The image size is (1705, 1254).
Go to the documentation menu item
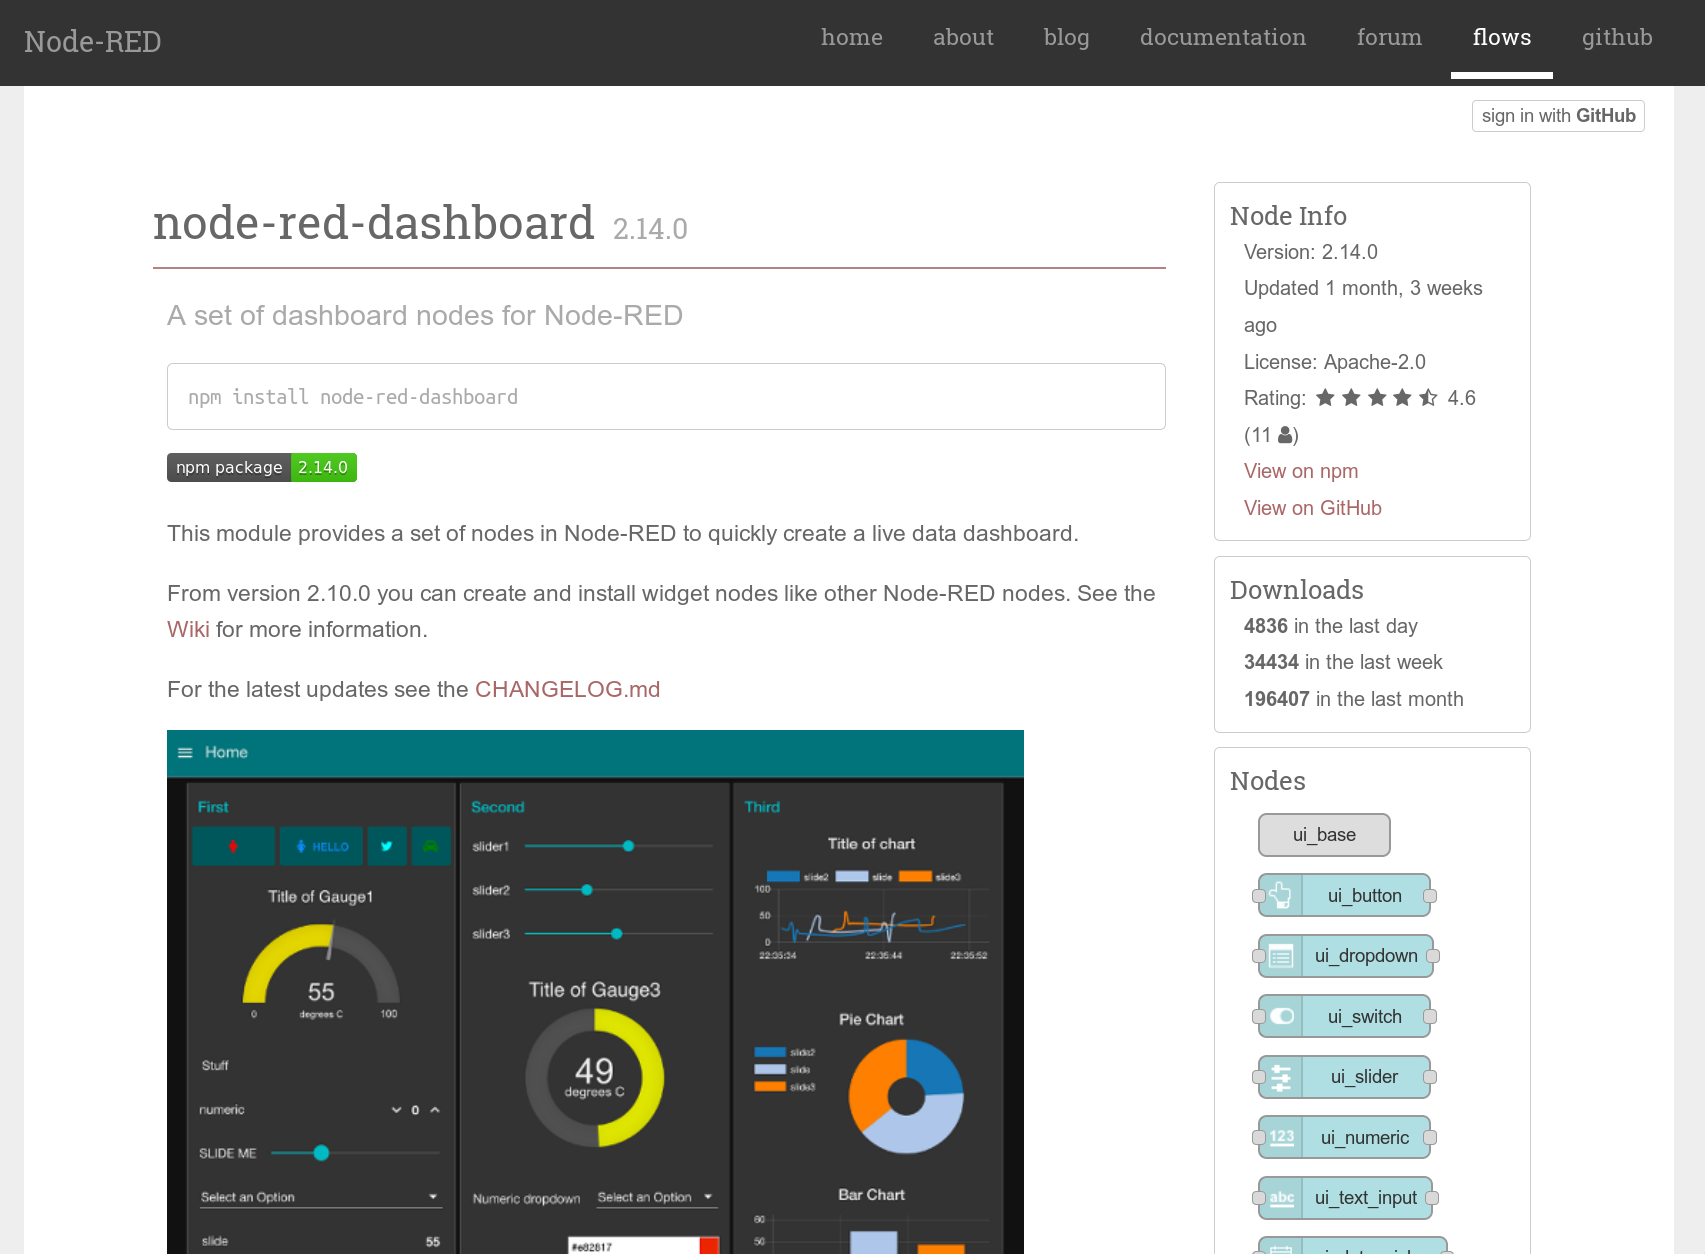click(x=1222, y=38)
